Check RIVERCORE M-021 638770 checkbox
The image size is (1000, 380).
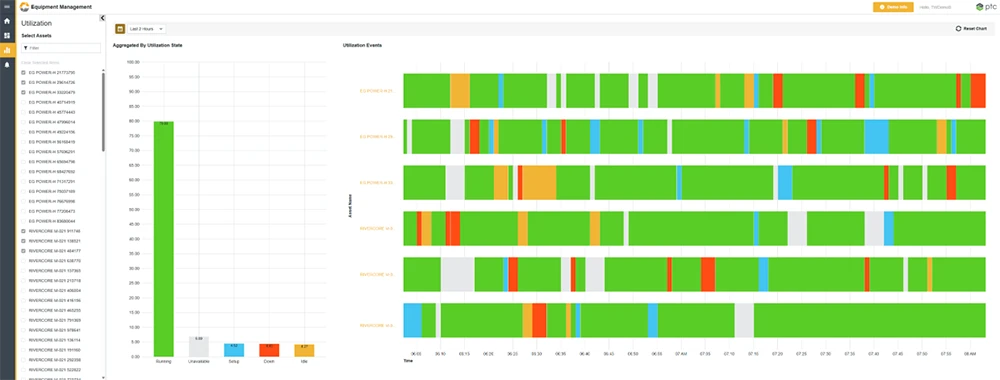24,261
